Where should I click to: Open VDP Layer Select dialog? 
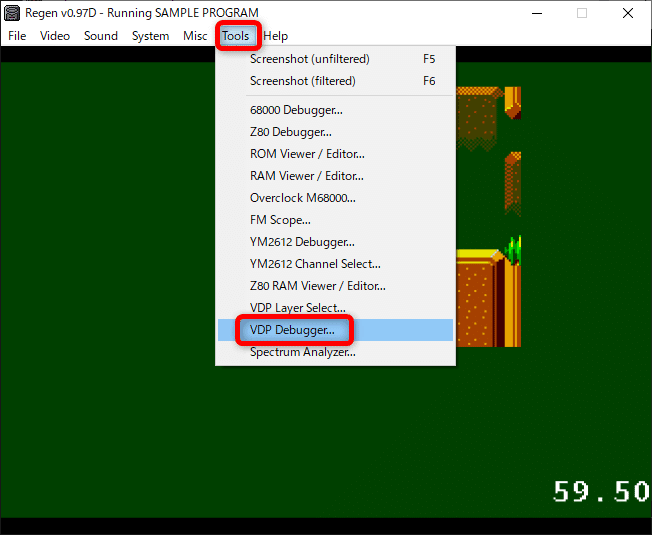pyautogui.click(x=335, y=308)
